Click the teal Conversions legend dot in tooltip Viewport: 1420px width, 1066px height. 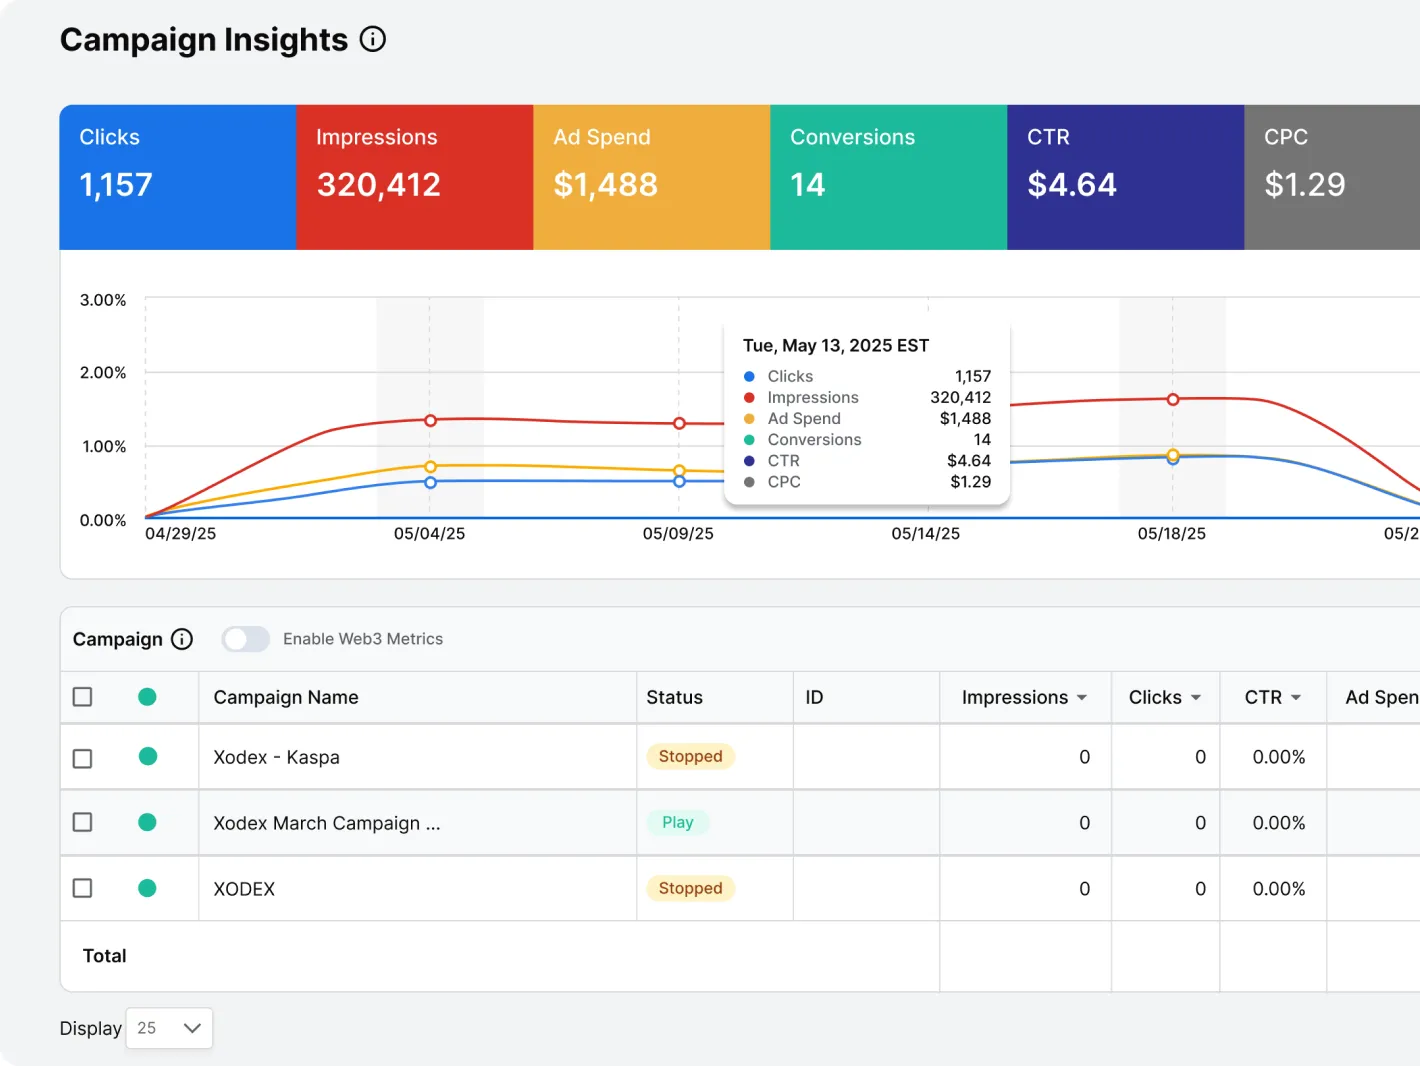coord(749,439)
